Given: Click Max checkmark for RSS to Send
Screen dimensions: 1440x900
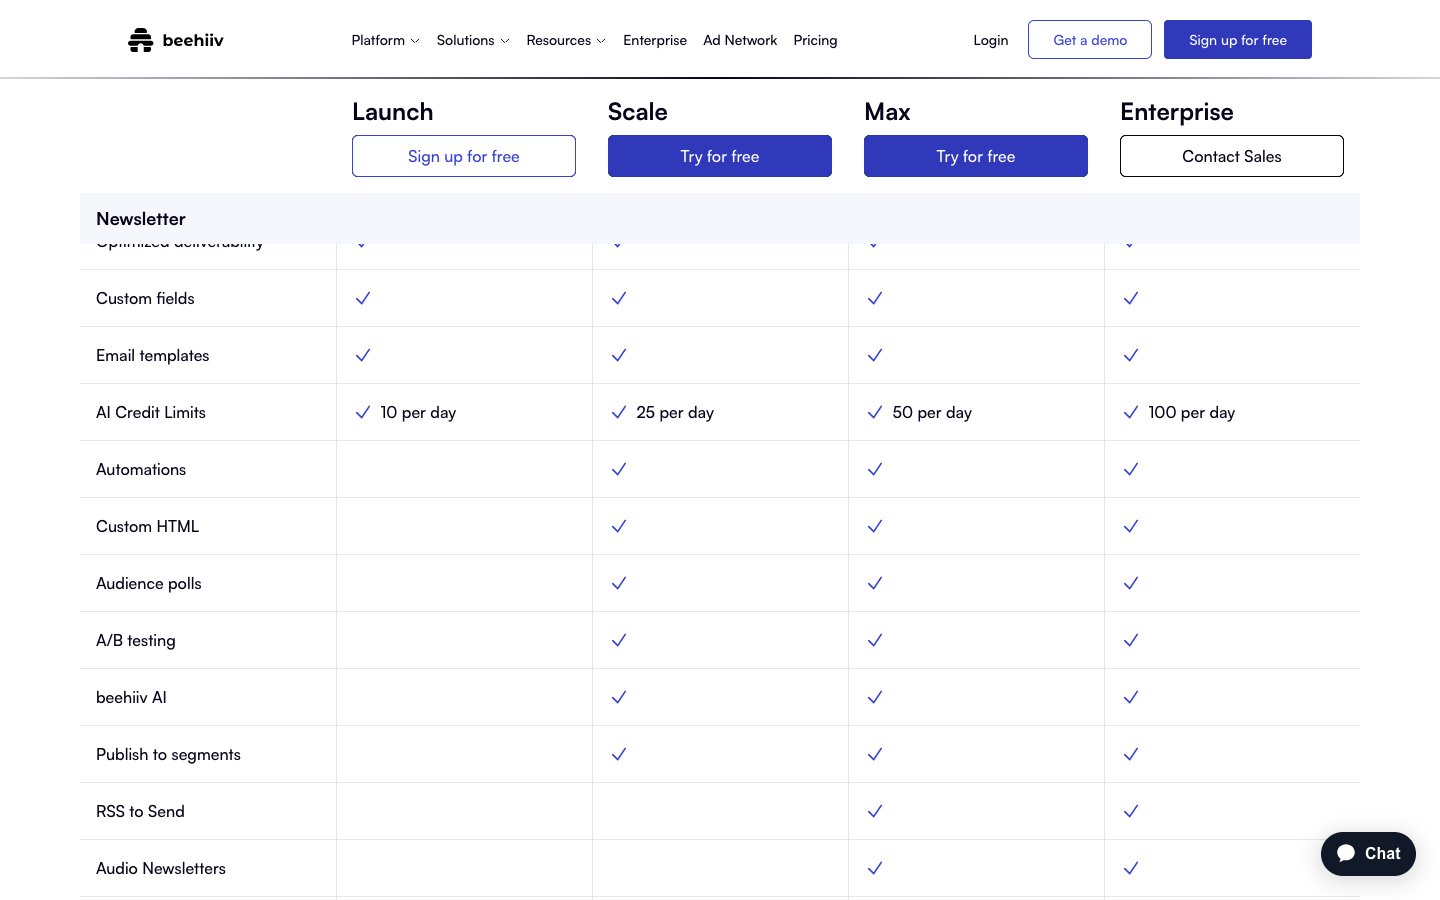Looking at the screenshot, I should click(x=875, y=811).
